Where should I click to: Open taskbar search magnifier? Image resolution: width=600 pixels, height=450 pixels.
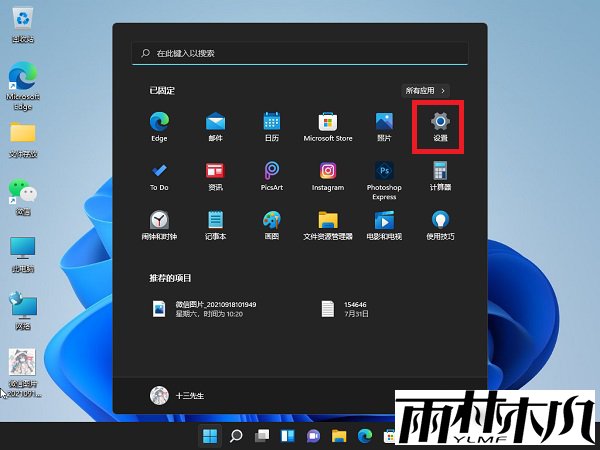click(x=236, y=435)
